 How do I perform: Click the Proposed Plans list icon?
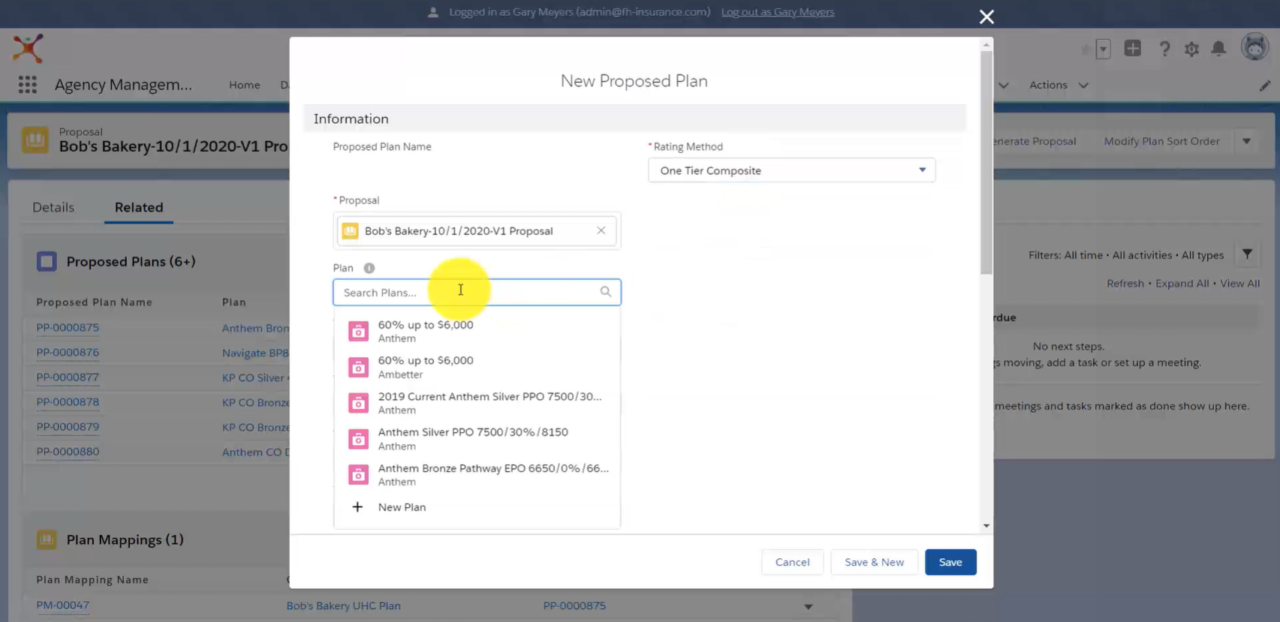(46, 261)
